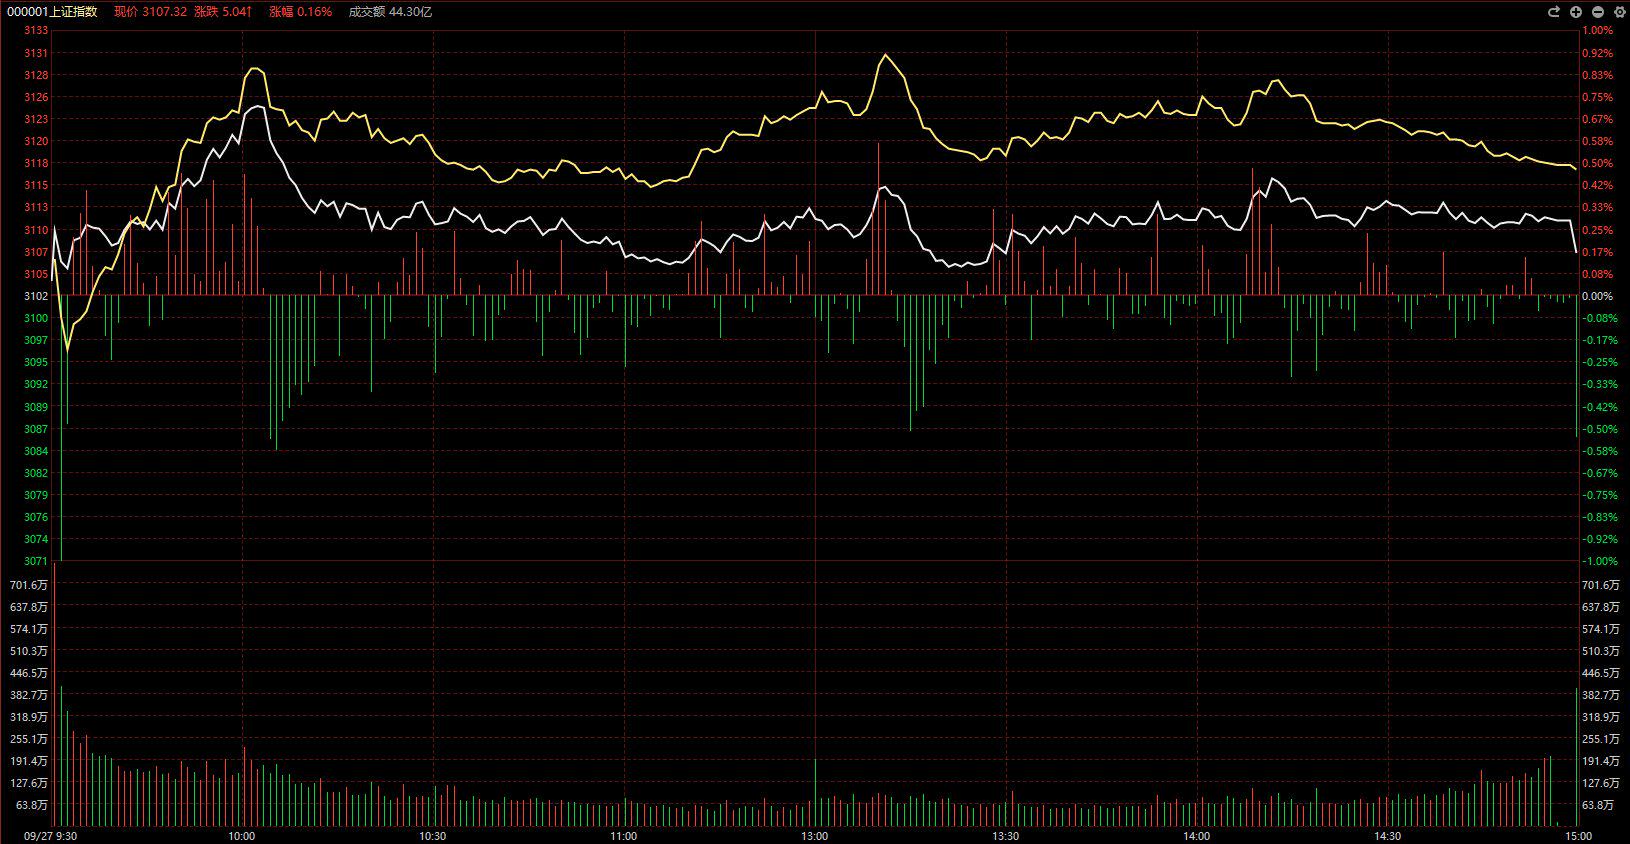Viewport: 1630px width, 844px height.
Task: Click the 13:00 time axis label
Action: [x=815, y=836]
